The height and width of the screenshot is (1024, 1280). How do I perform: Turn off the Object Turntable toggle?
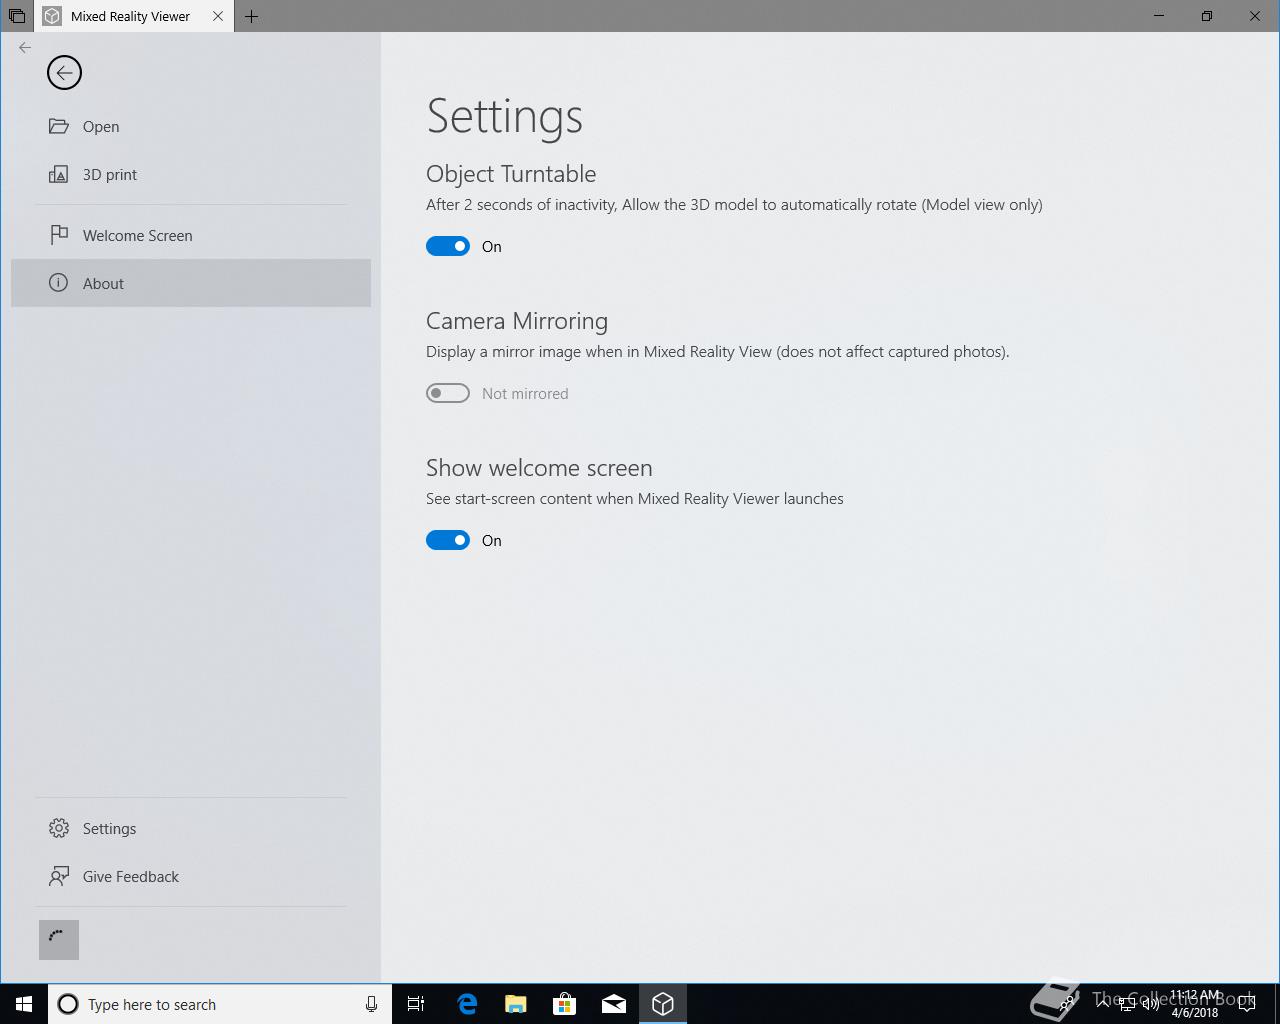pos(448,246)
